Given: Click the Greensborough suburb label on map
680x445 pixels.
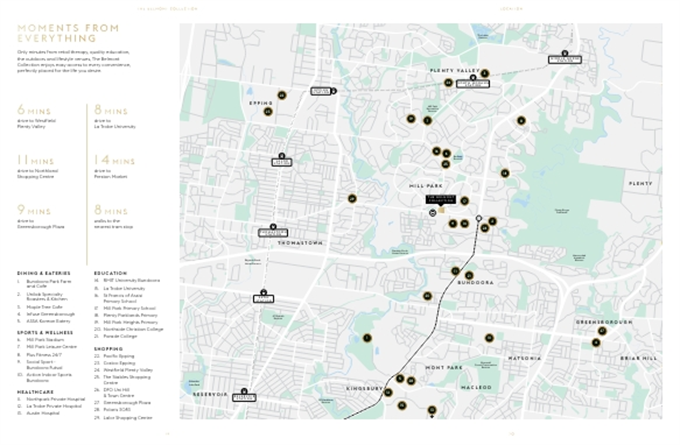Looking at the screenshot, I should tap(603, 322).
